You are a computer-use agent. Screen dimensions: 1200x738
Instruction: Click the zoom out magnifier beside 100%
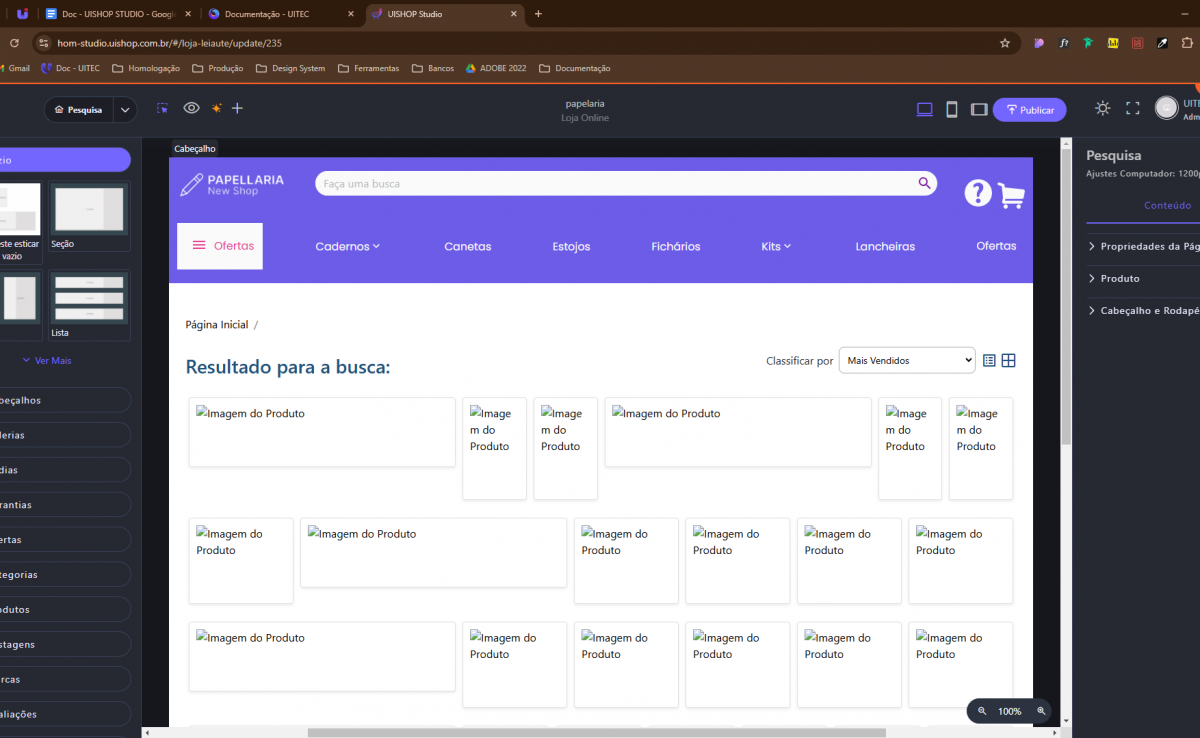point(982,711)
